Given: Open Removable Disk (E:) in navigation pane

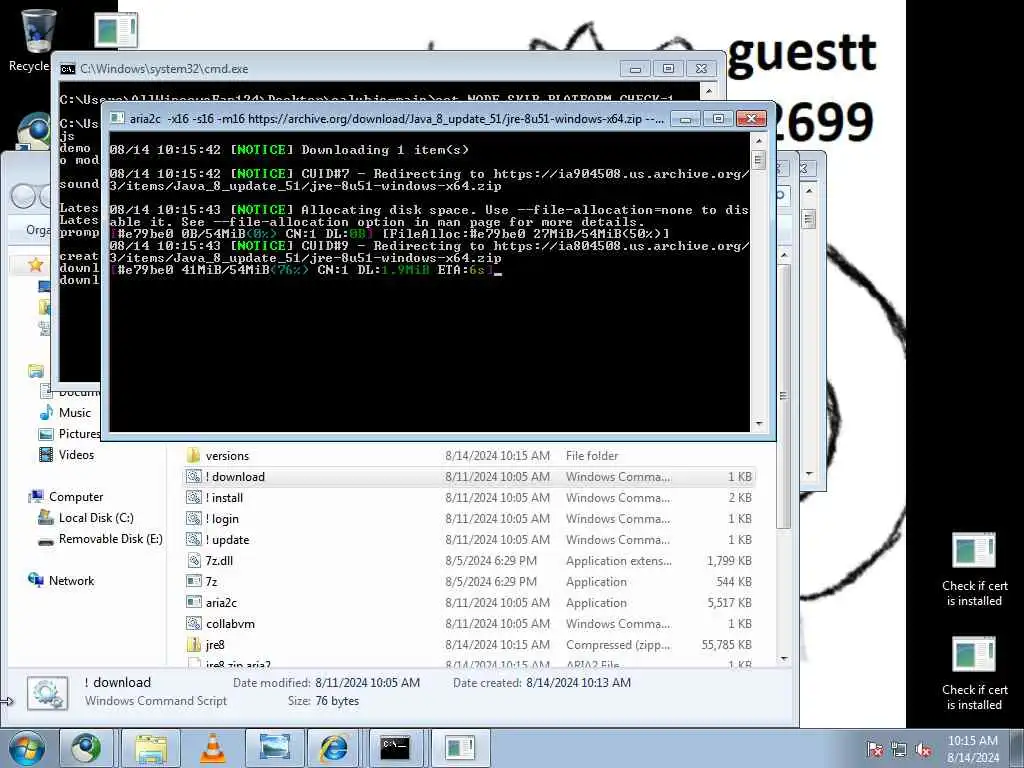Looking at the screenshot, I should (101, 539).
